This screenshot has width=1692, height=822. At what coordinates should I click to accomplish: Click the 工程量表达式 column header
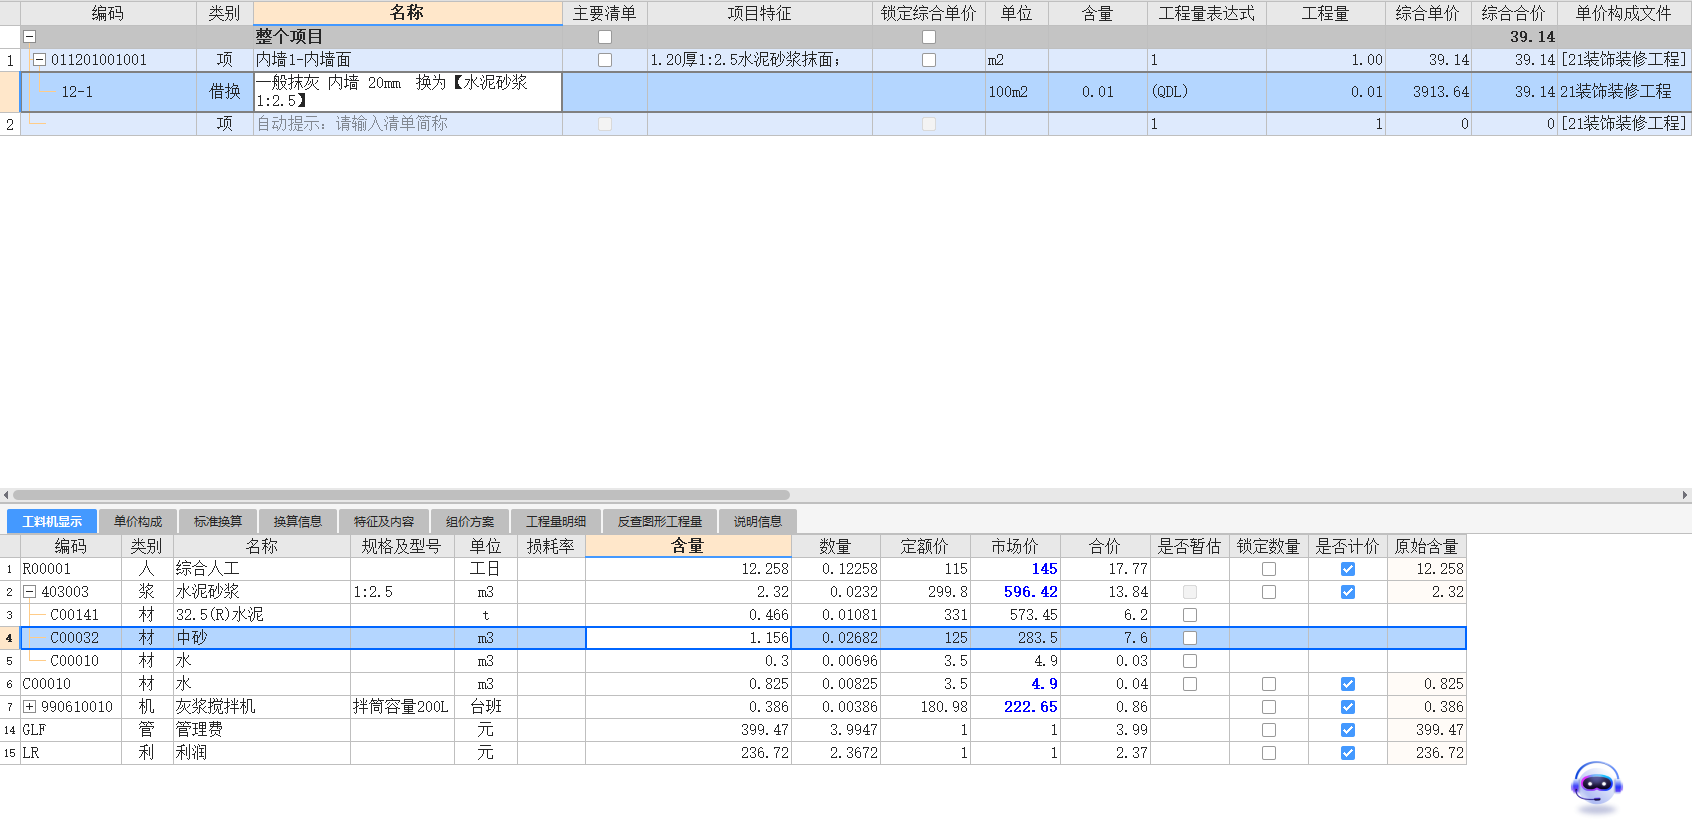1207,13
